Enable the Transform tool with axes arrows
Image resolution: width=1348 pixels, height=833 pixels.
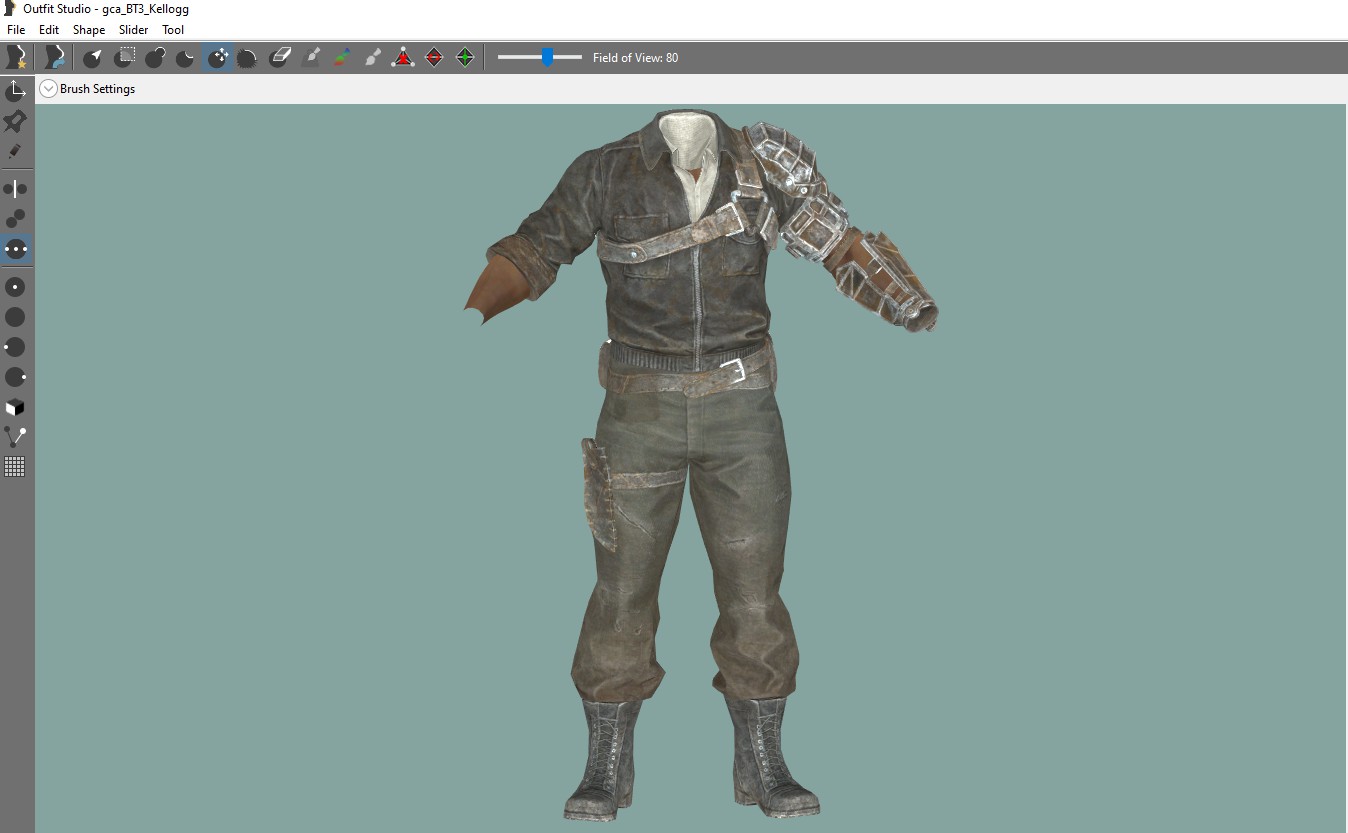[x=15, y=90]
